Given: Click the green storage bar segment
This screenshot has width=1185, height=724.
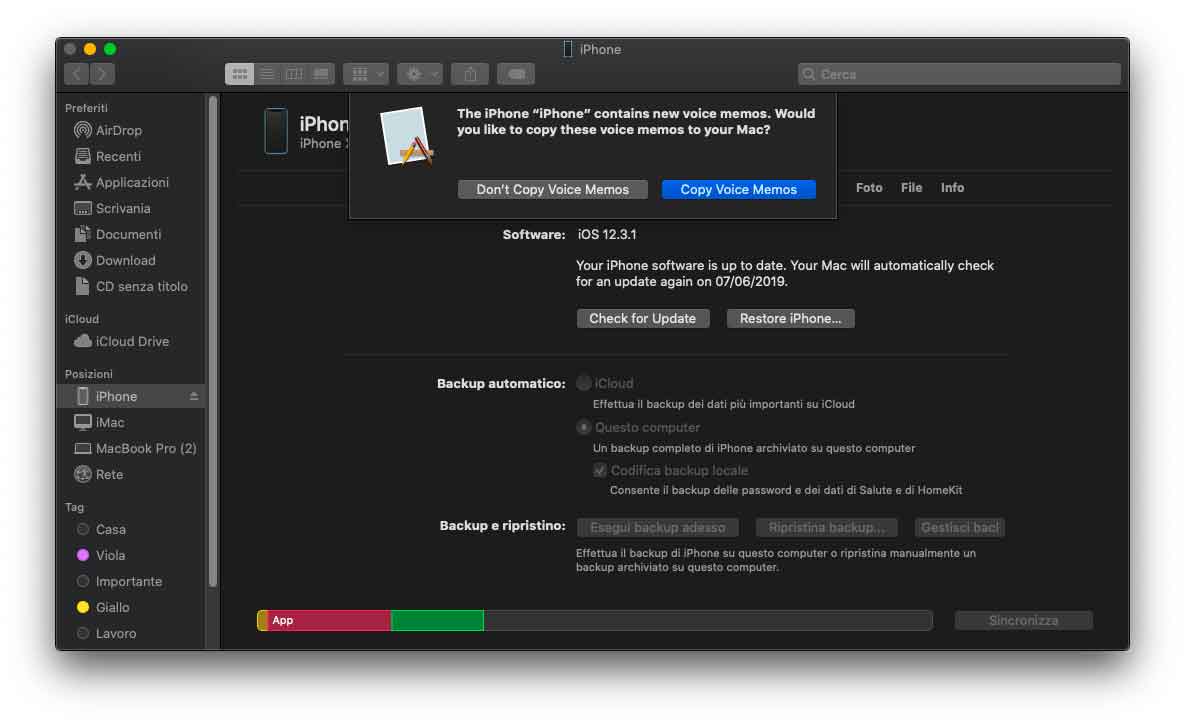Looking at the screenshot, I should click(x=437, y=620).
